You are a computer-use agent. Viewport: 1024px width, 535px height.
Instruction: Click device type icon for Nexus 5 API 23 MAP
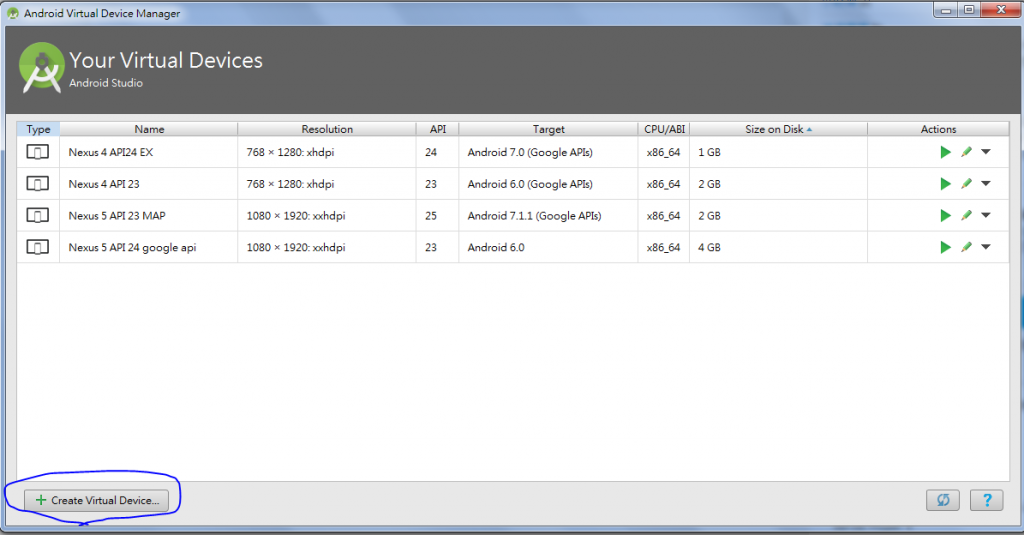click(38, 216)
